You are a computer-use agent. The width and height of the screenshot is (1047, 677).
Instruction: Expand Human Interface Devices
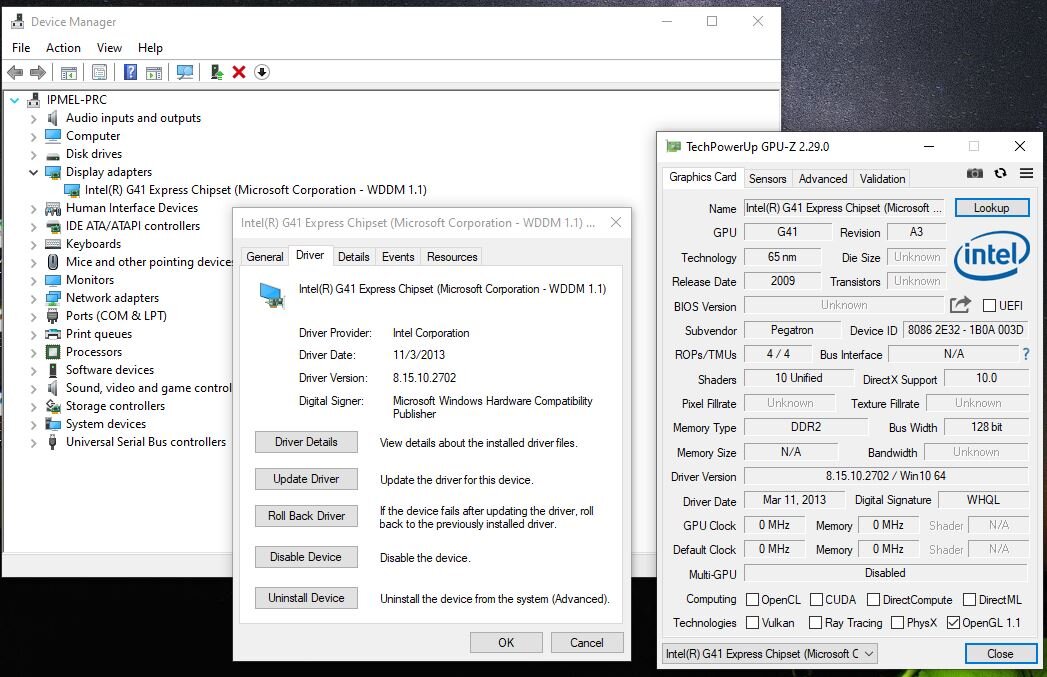33,208
